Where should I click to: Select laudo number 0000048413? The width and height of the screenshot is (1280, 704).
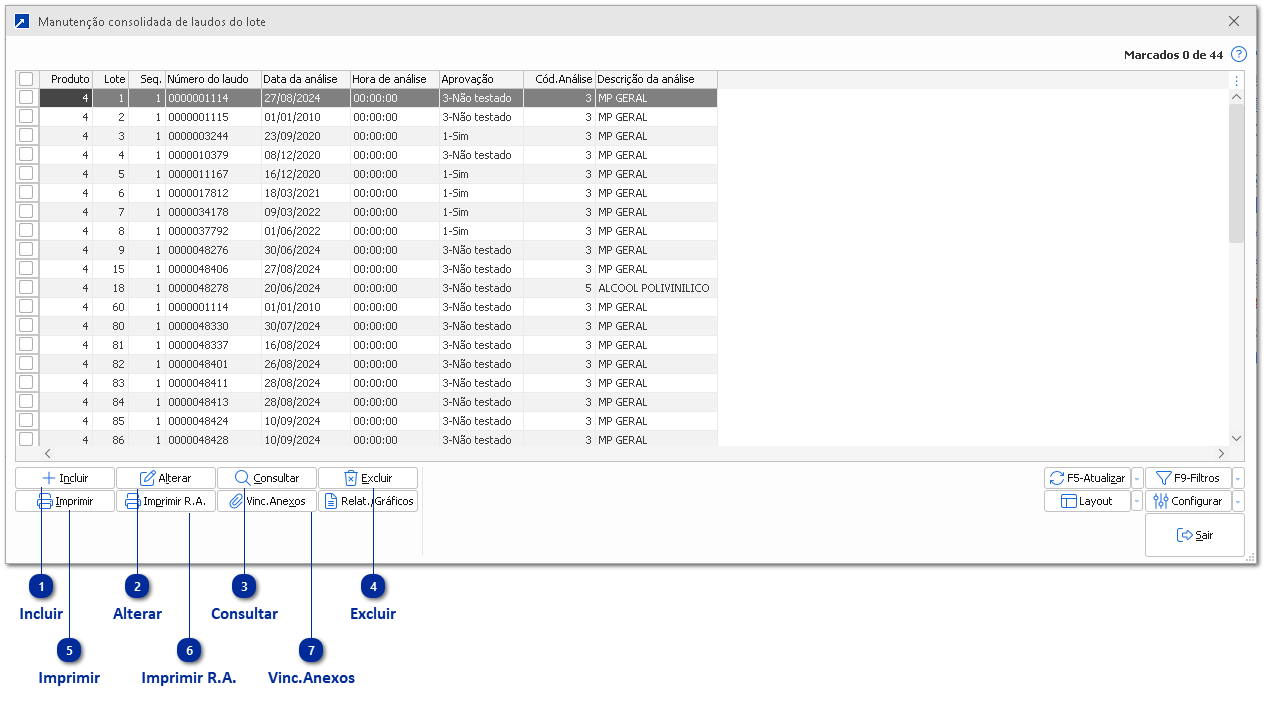(x=213, y=402)
